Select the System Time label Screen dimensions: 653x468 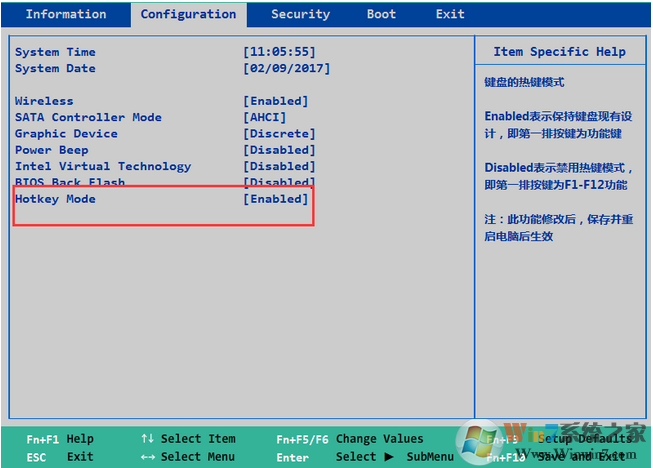click(x=55, y=52)
